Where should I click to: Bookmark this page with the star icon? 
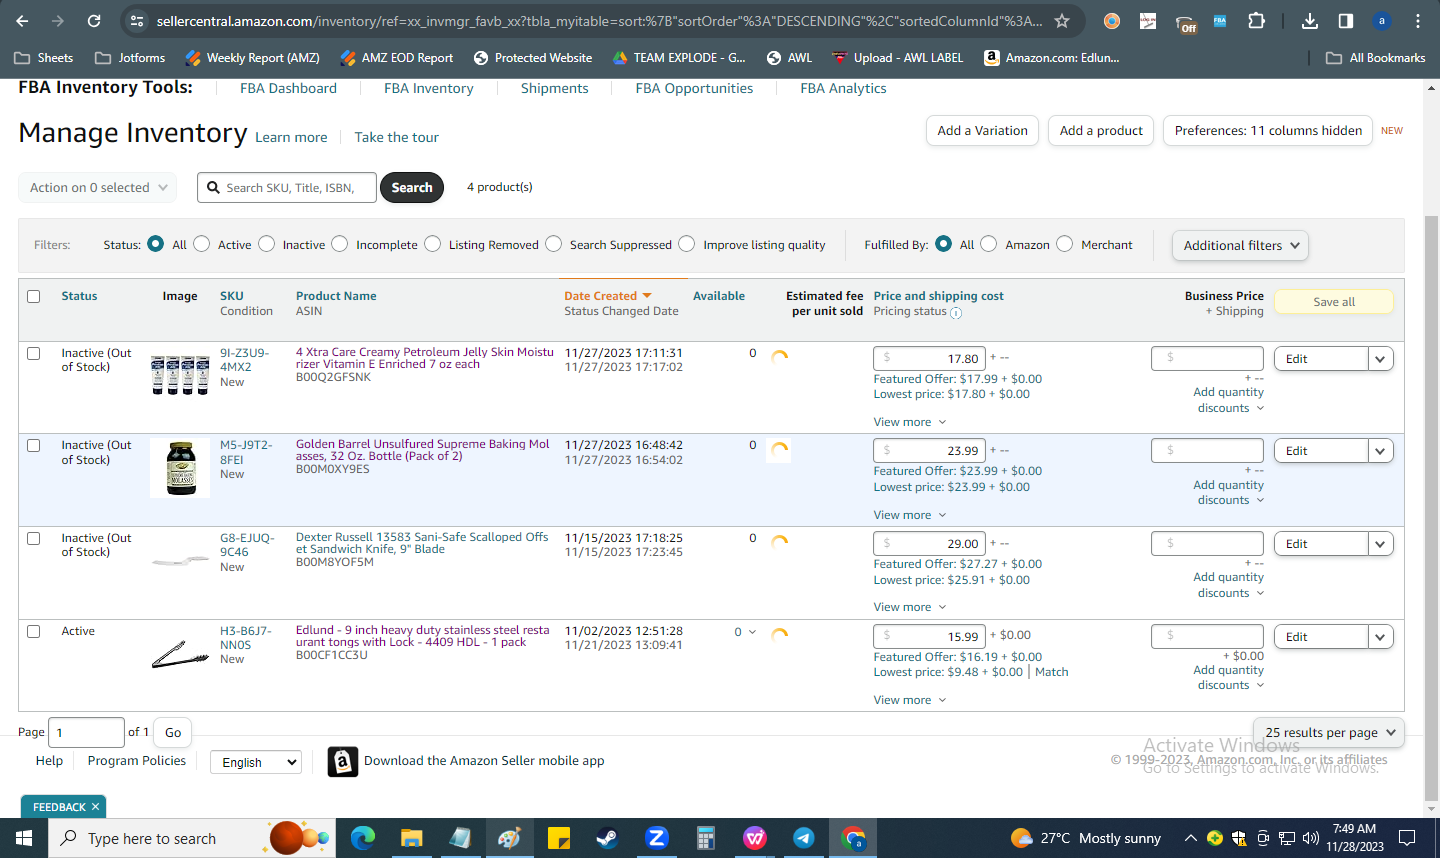click(1062, 21)
